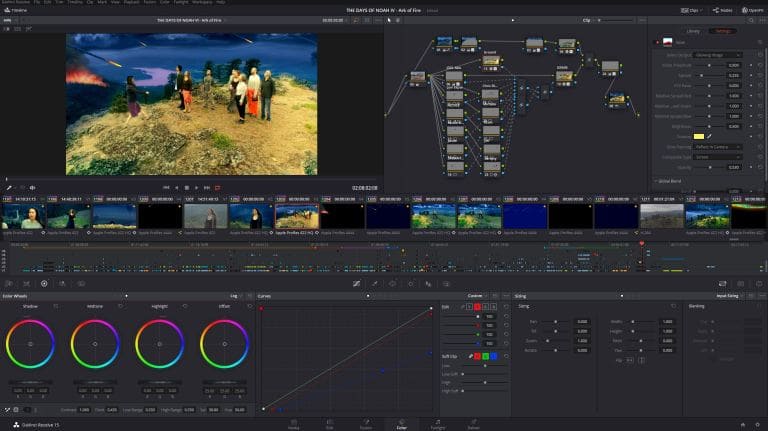Reset the Highlight color wheel
Viewport: 768px width, 431px height.
pos(185,306)
